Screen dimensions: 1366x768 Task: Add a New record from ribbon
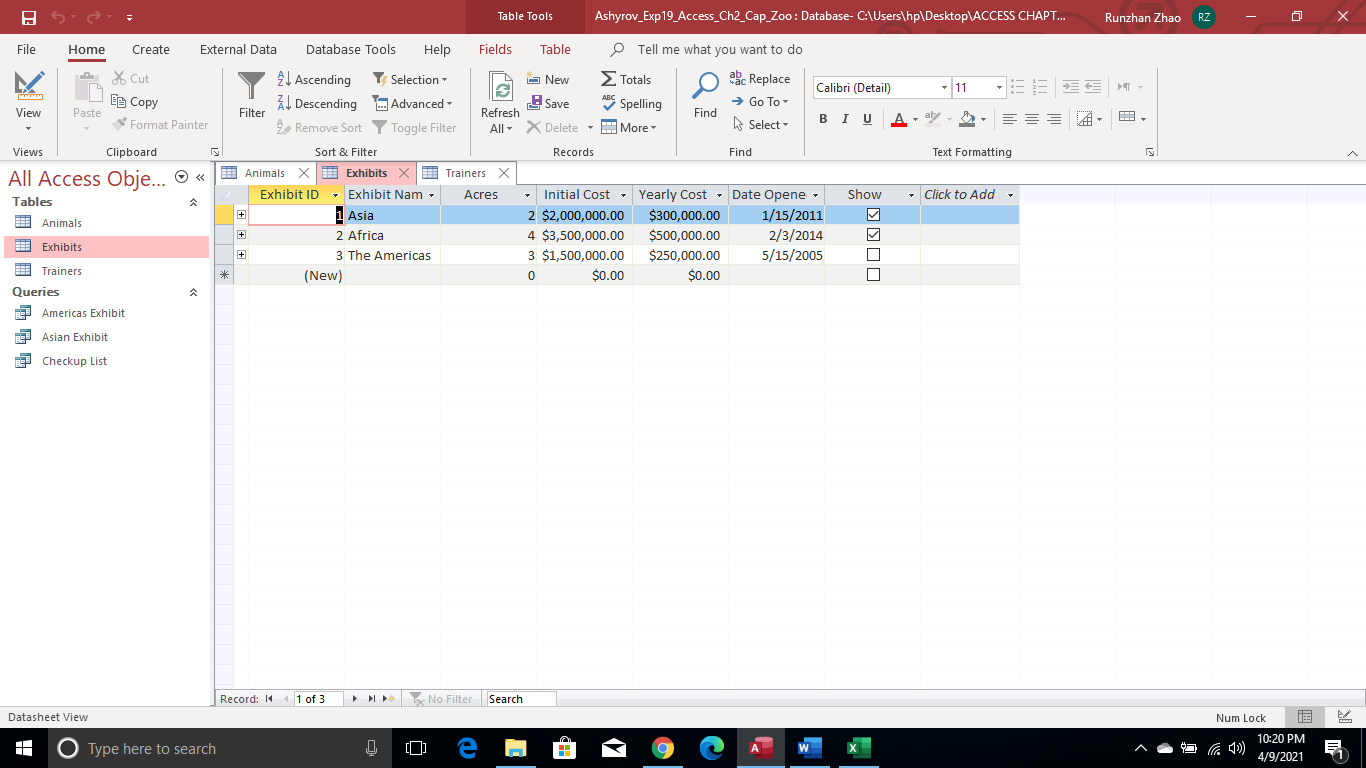click(x=548, y=79)
